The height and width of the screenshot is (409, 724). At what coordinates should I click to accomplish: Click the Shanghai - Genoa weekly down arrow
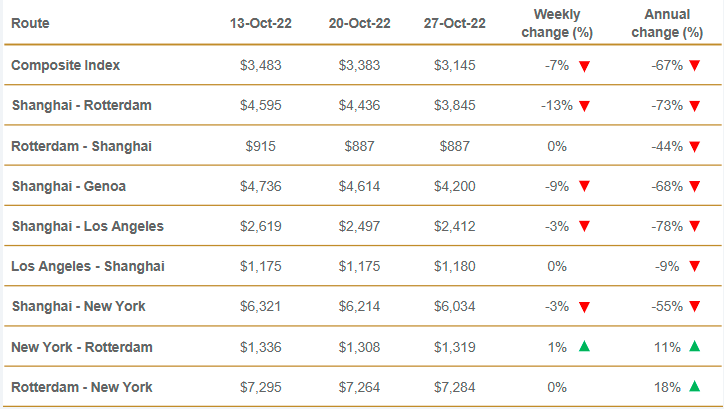(x=584, y=186)
